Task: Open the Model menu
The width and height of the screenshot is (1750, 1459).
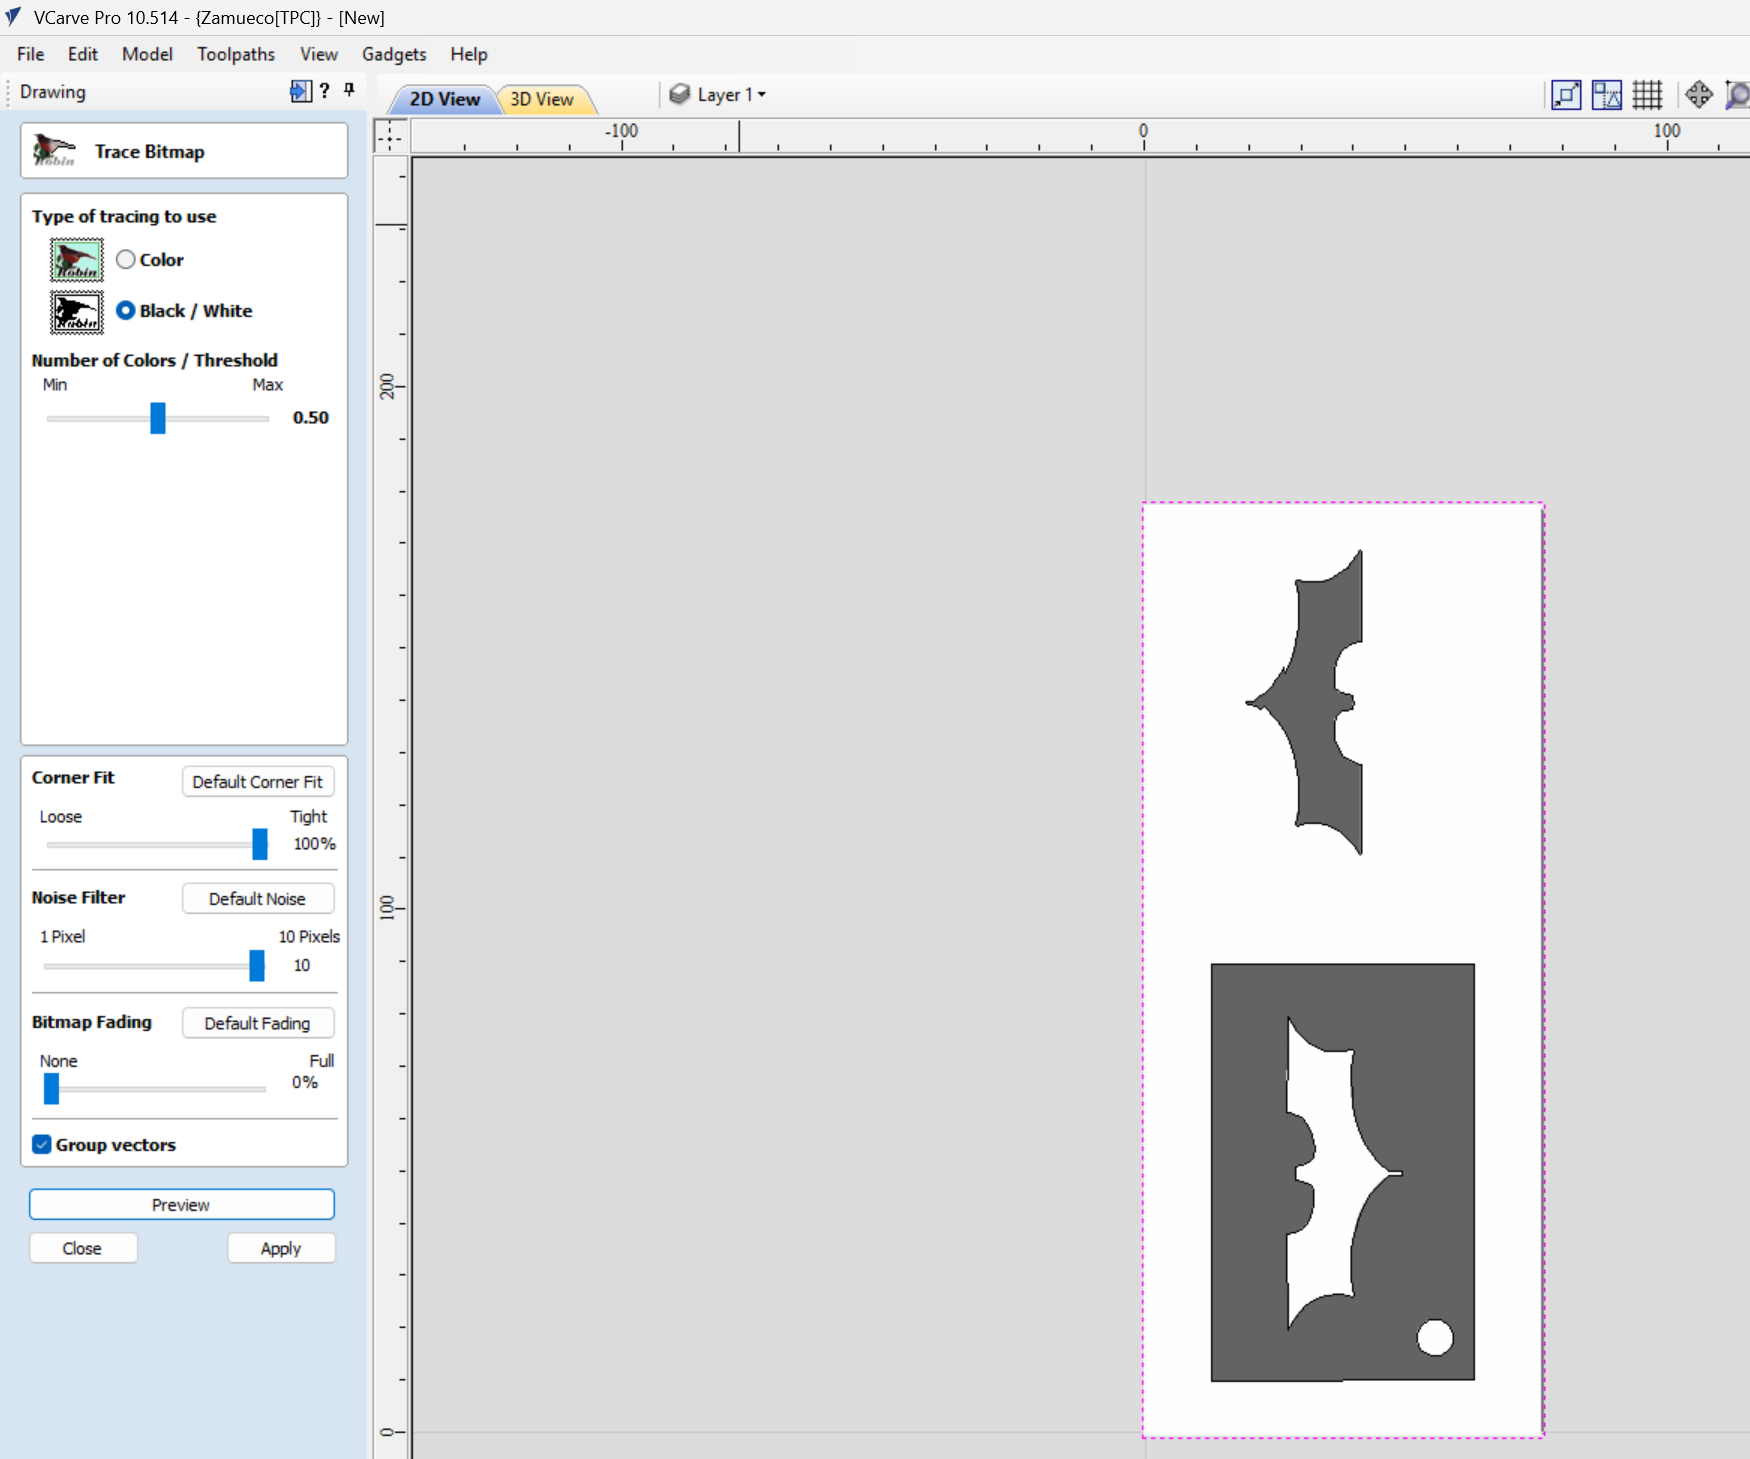Action: pos(147,54)
